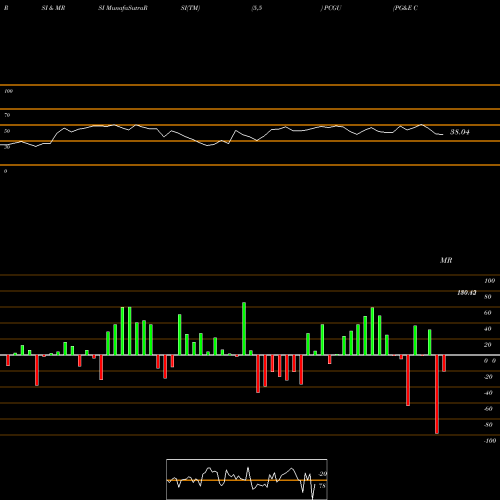Screen dimensions: 500x500
Task: Click the 50 level label on the RSI axis
Action: point(7,131)
